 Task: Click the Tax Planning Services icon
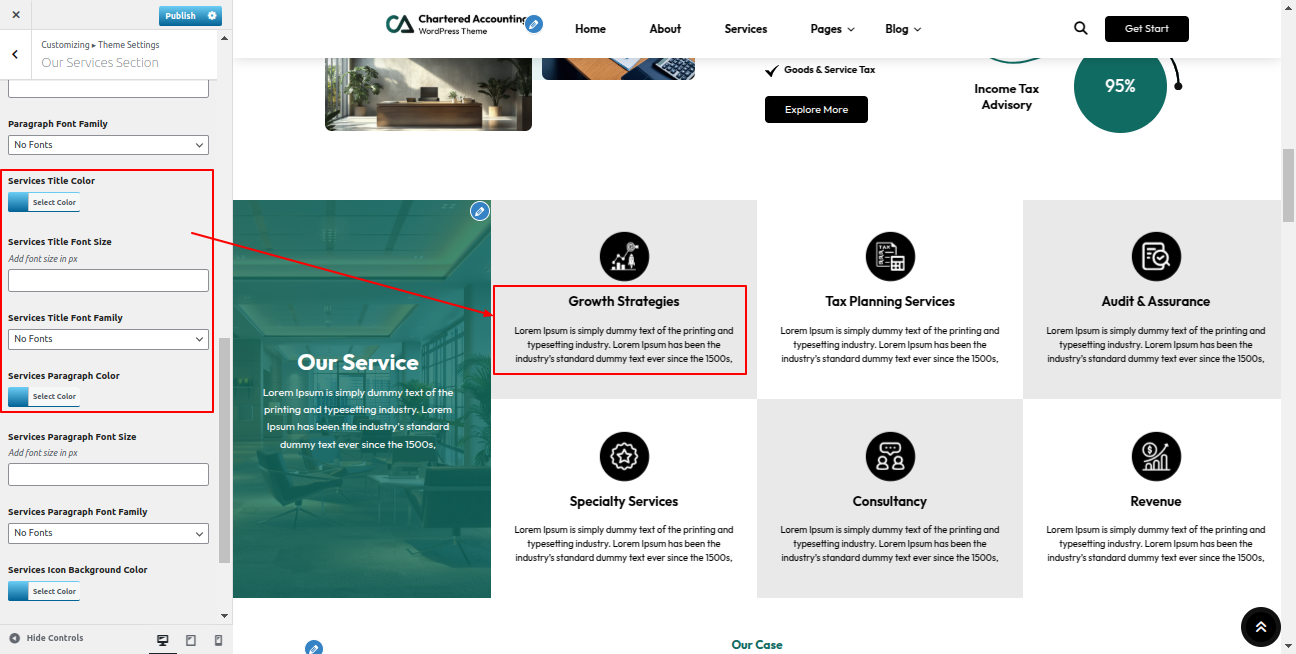[x=890, y=257]
